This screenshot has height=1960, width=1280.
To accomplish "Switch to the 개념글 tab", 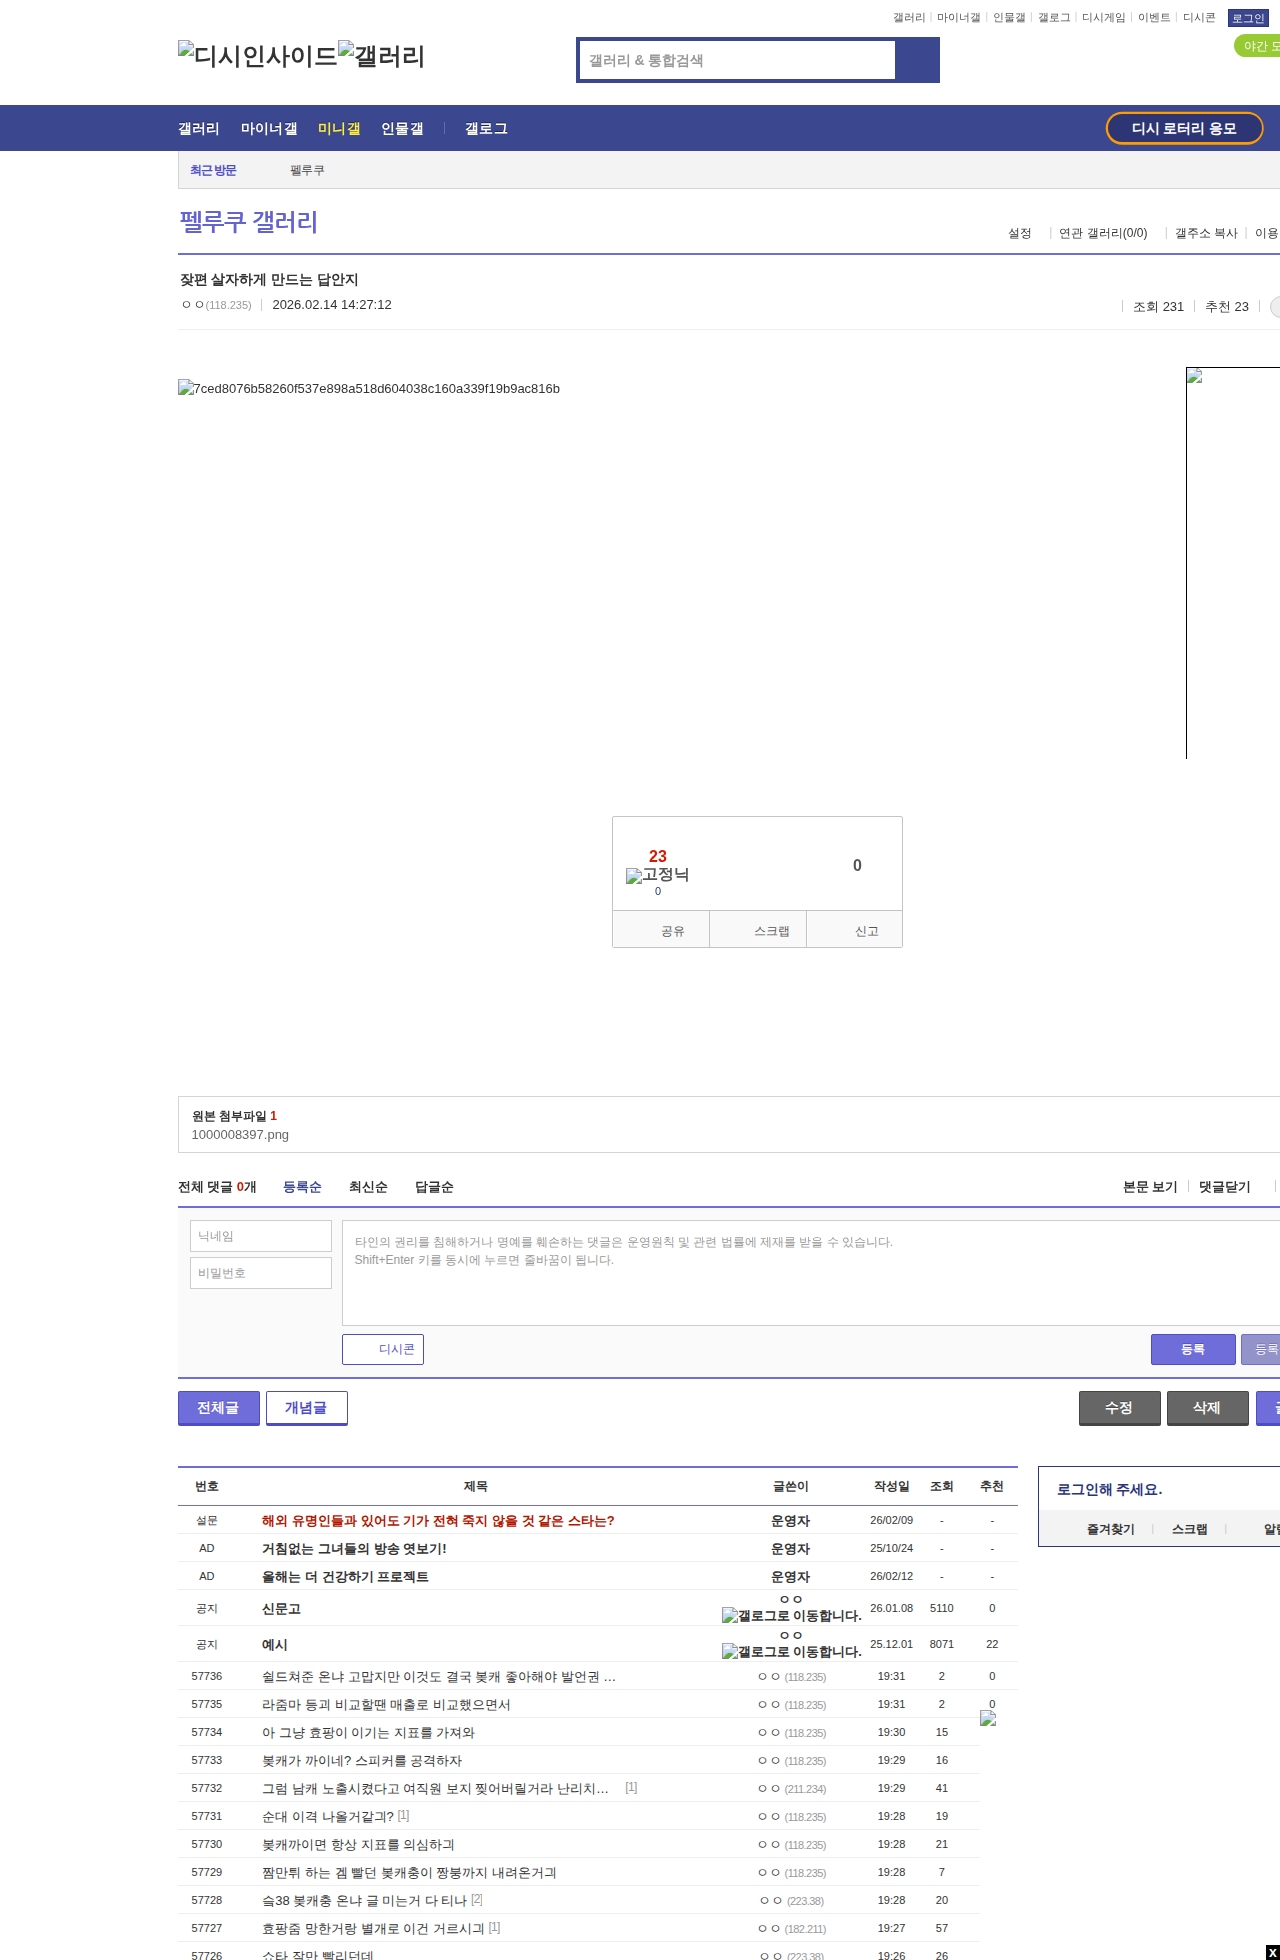I will click(x=306, y=1408).
